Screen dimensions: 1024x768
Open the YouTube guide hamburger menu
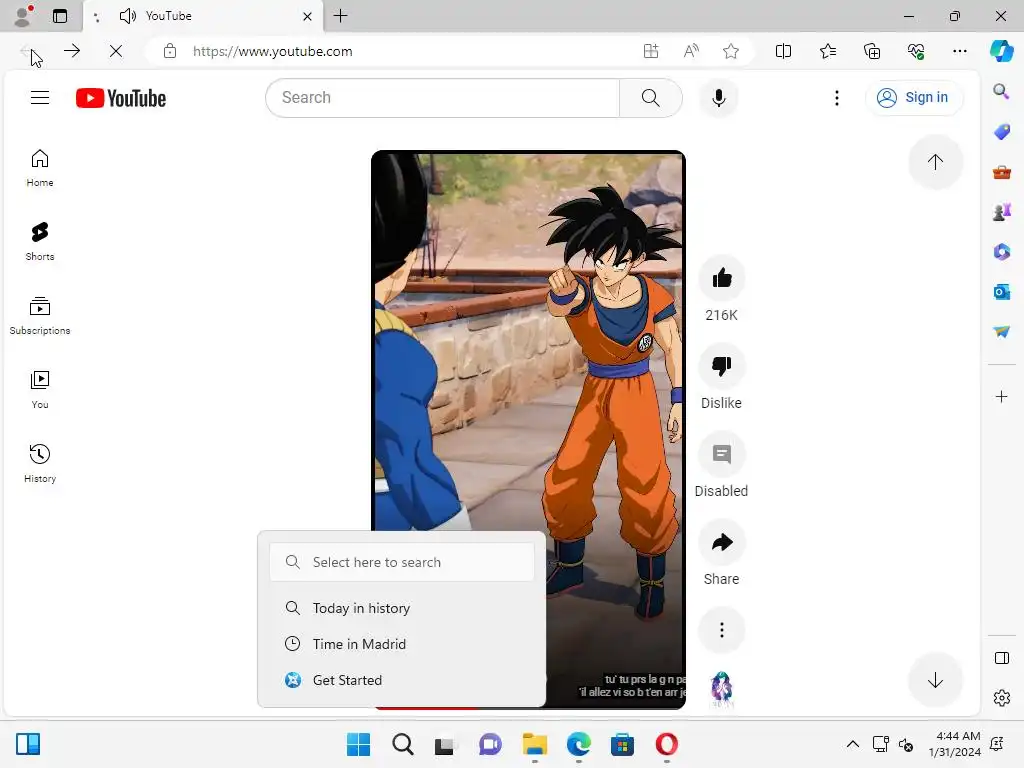coord(40,98)
